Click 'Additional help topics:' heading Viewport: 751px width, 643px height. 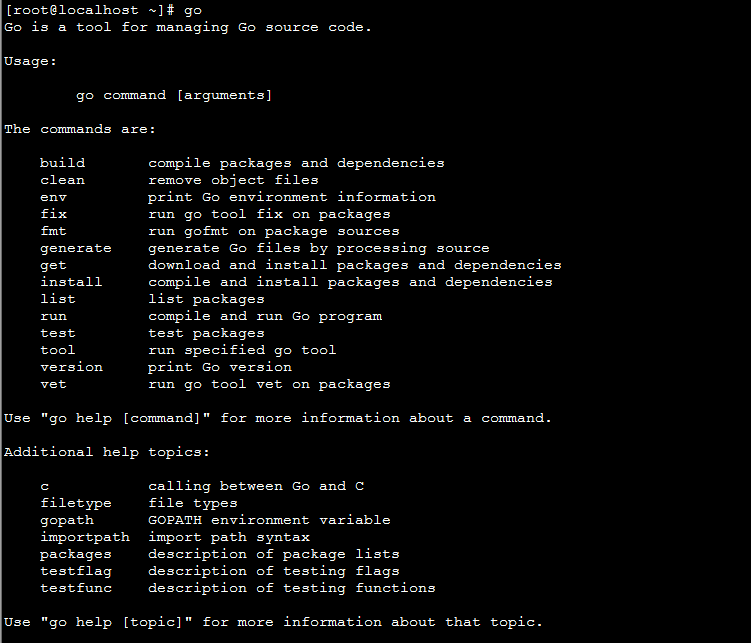point(107,452)
